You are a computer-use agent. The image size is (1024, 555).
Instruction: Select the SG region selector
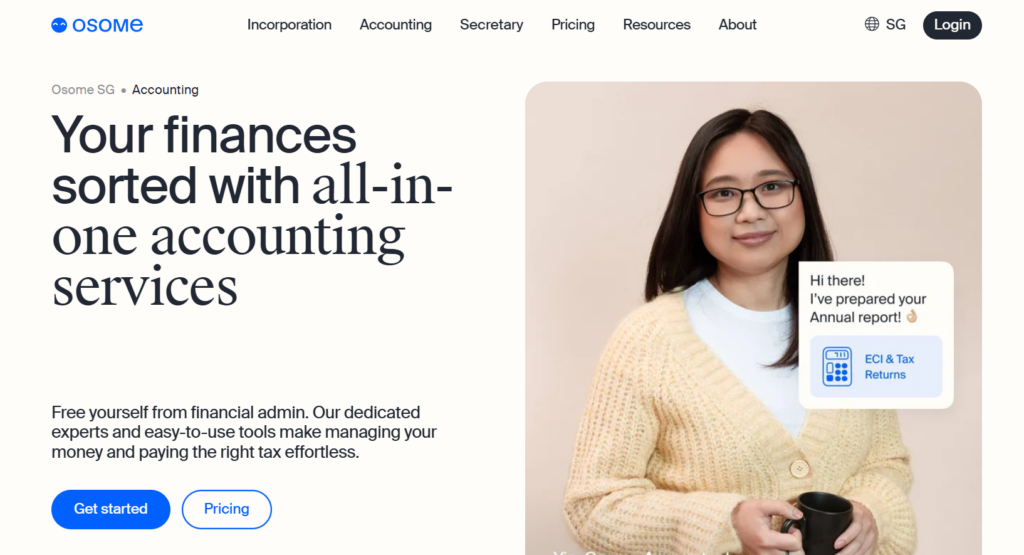point(885,25)
